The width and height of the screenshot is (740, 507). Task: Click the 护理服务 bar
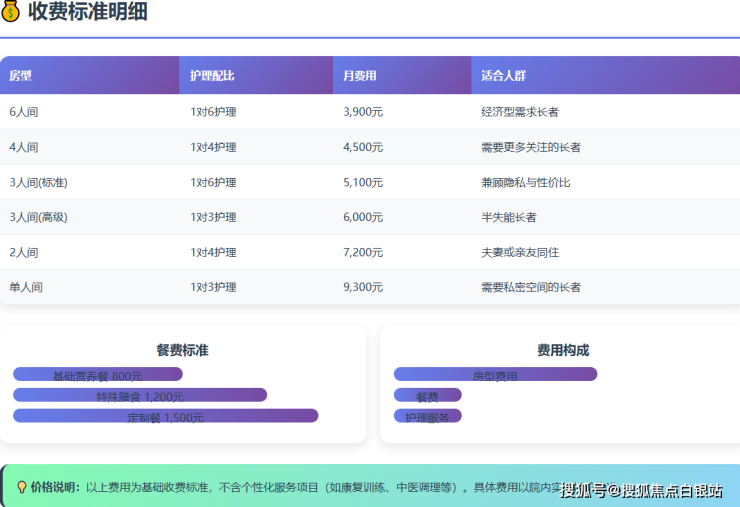pos(428,416)
